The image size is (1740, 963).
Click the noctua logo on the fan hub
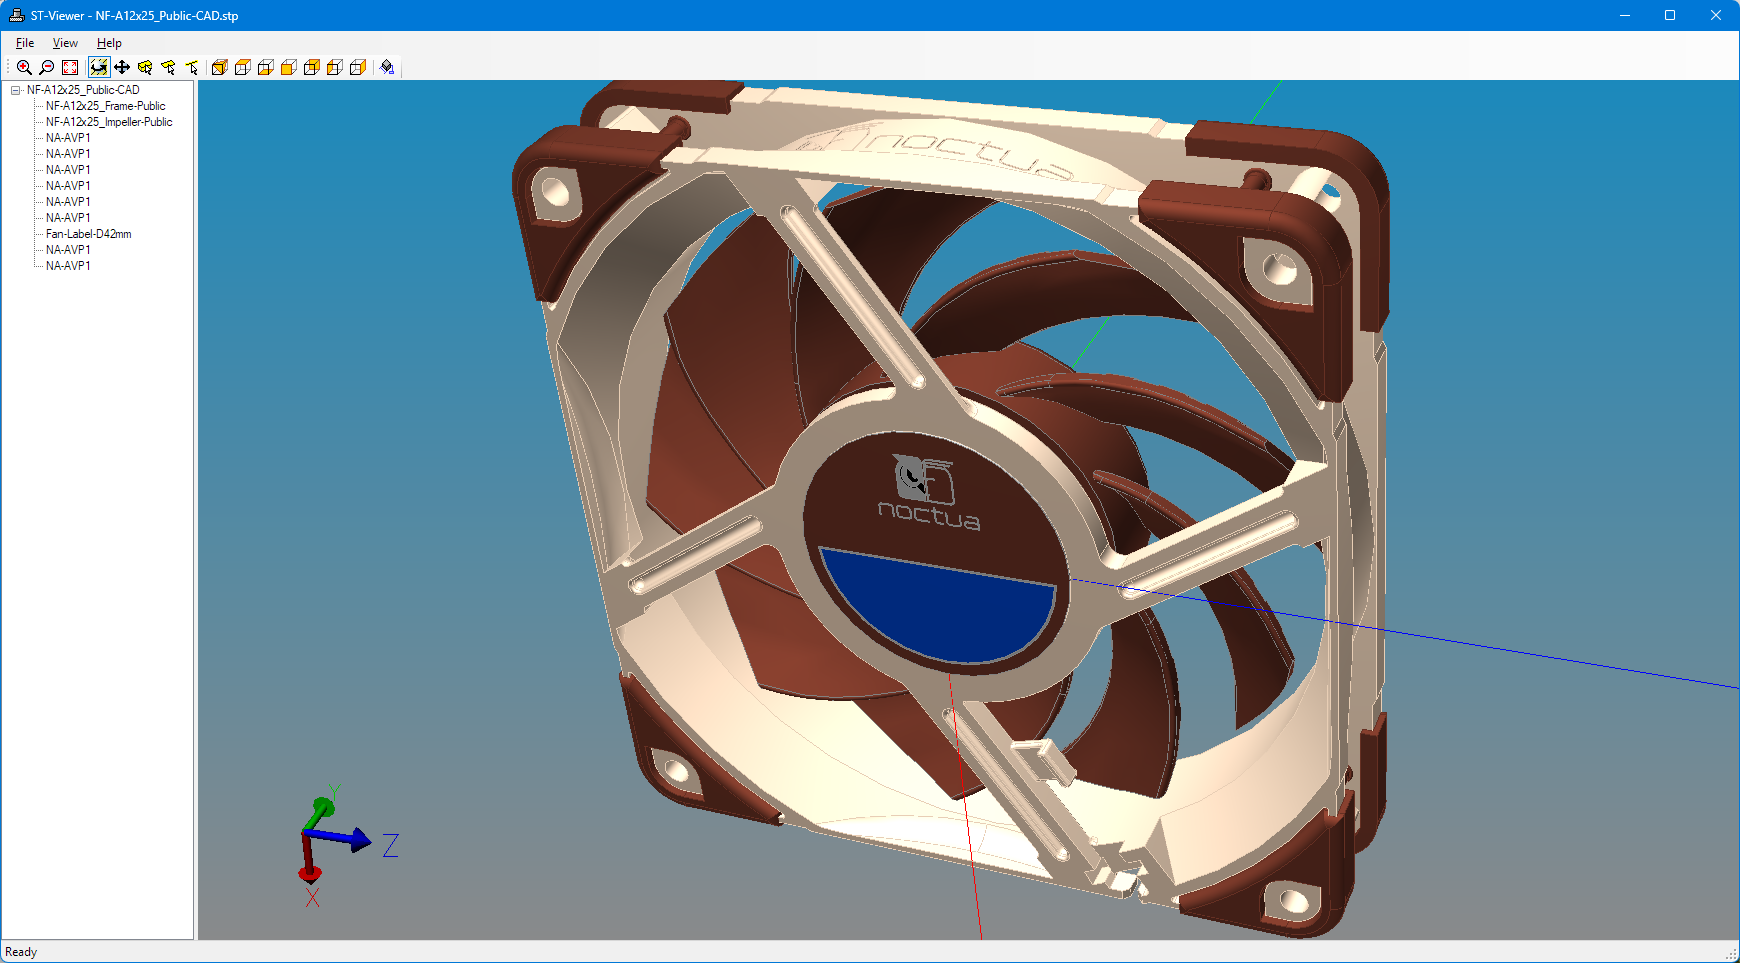(x=928, y=493)
